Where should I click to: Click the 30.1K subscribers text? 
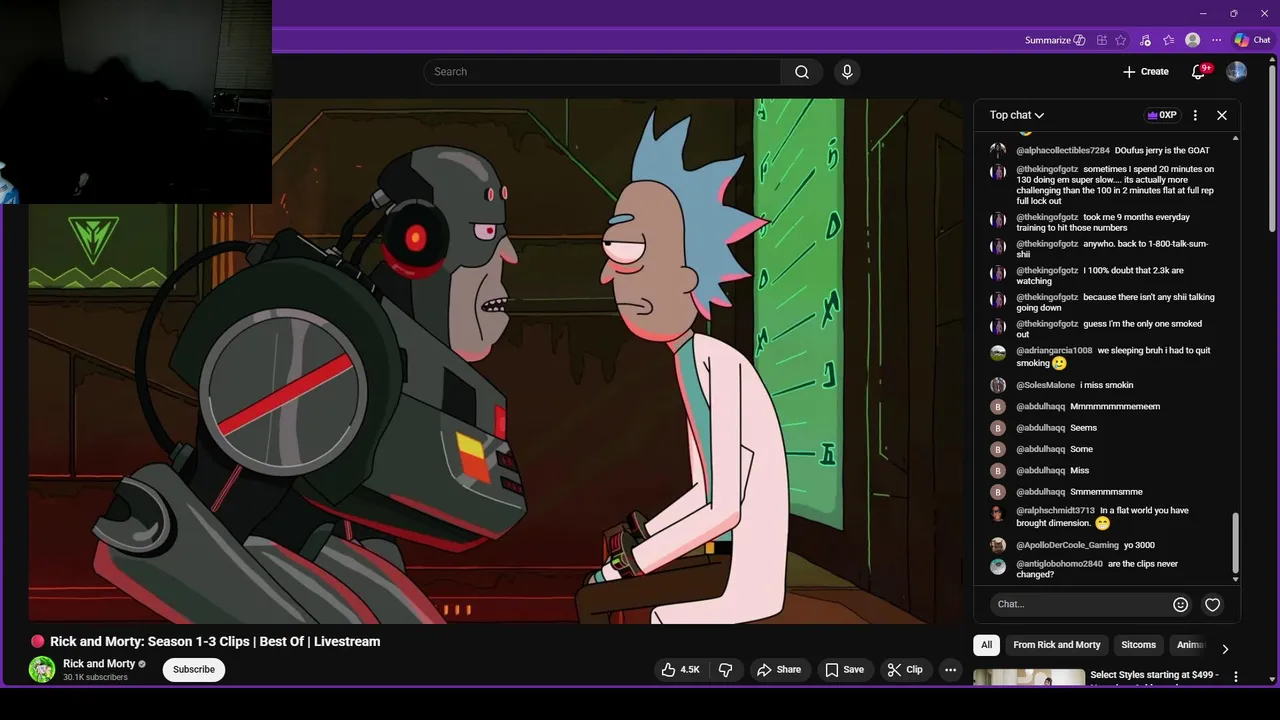tap(95, 678)
